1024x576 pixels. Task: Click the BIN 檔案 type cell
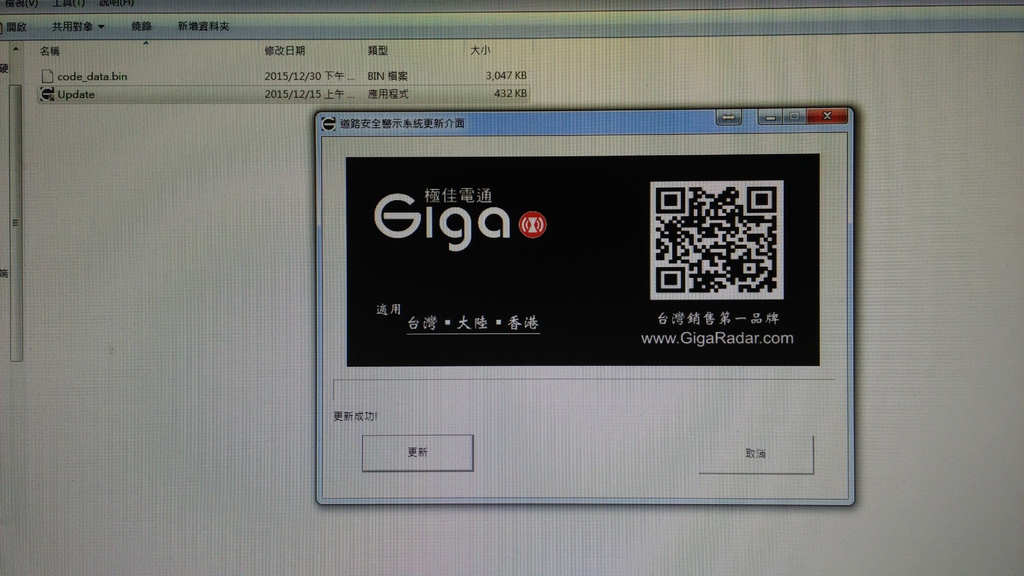[x=387, y=76]
